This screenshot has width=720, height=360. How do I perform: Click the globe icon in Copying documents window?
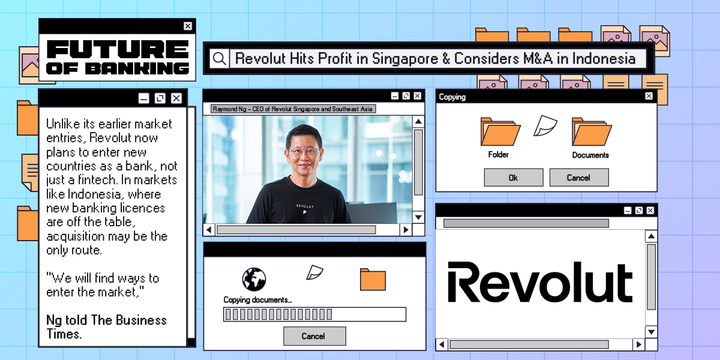click(254, 279)
